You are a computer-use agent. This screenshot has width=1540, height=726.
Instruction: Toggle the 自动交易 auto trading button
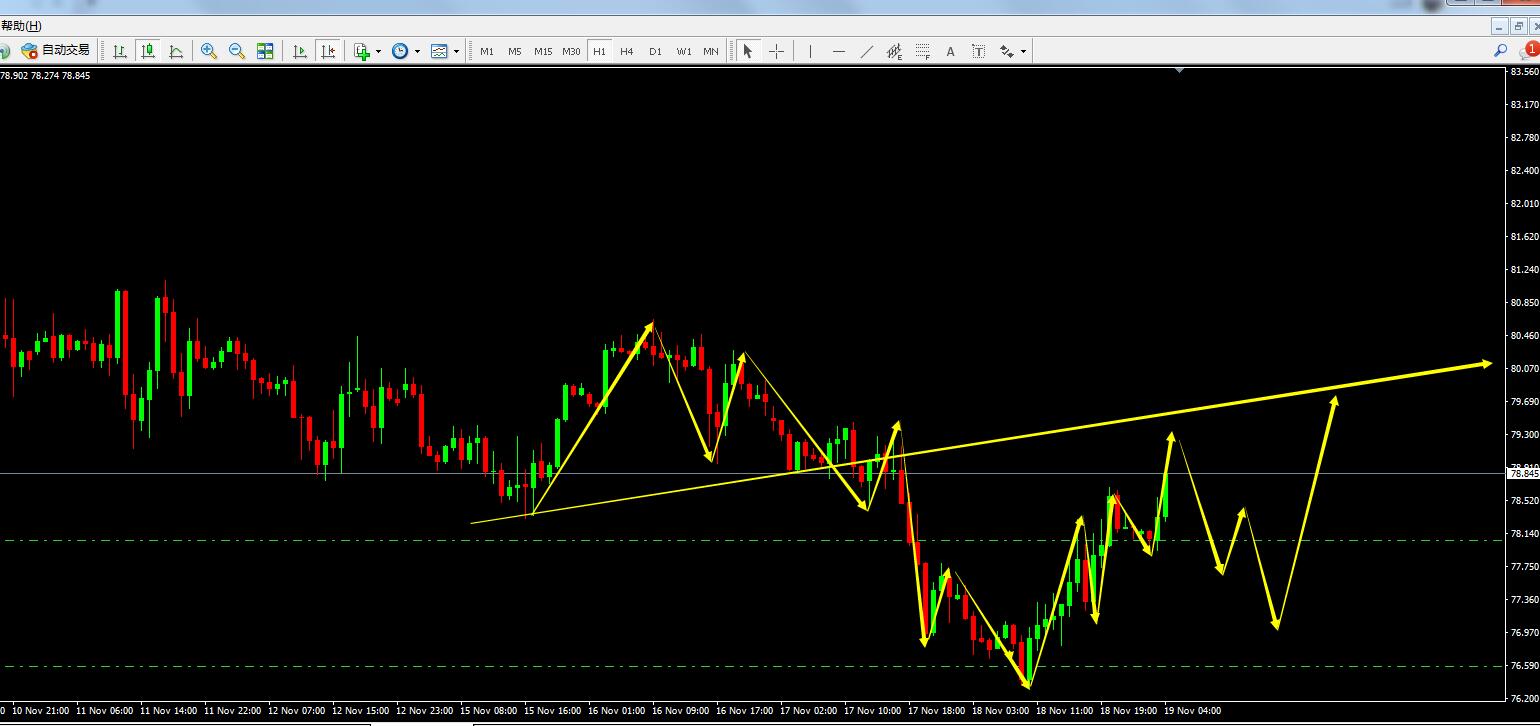pyautogui.click(x=56, y=50)
